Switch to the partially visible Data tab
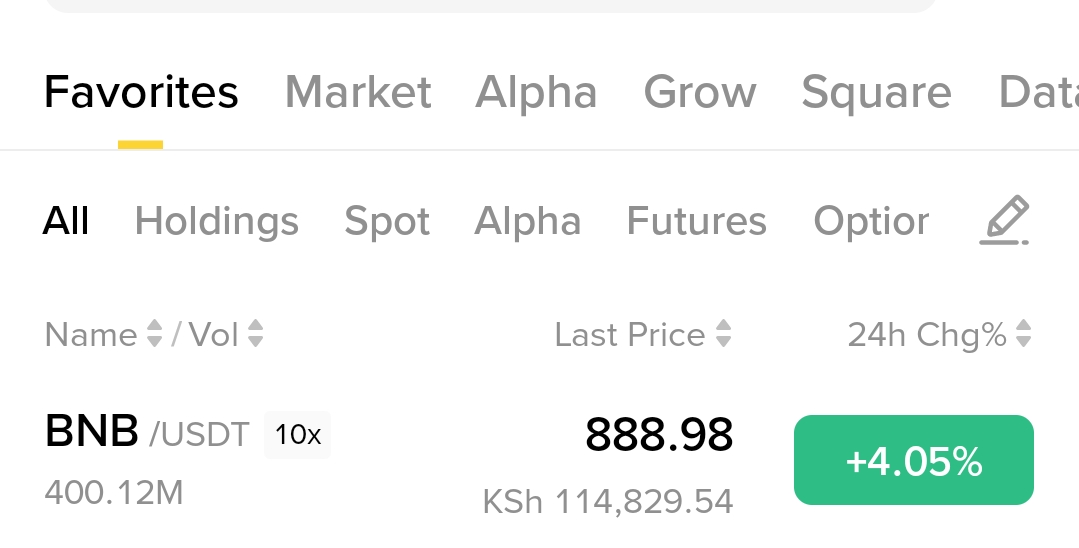 [x=1039, y=93]
